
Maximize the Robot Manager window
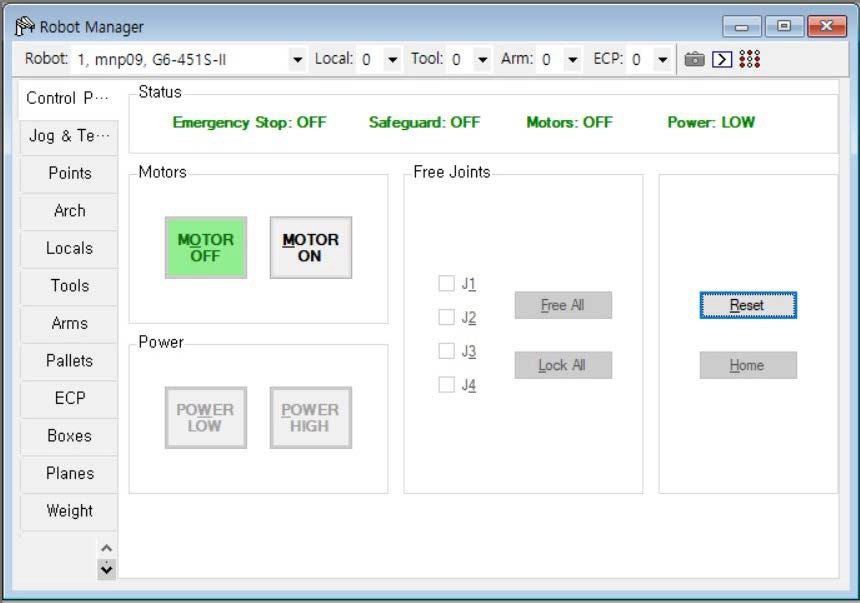[784, 26]
